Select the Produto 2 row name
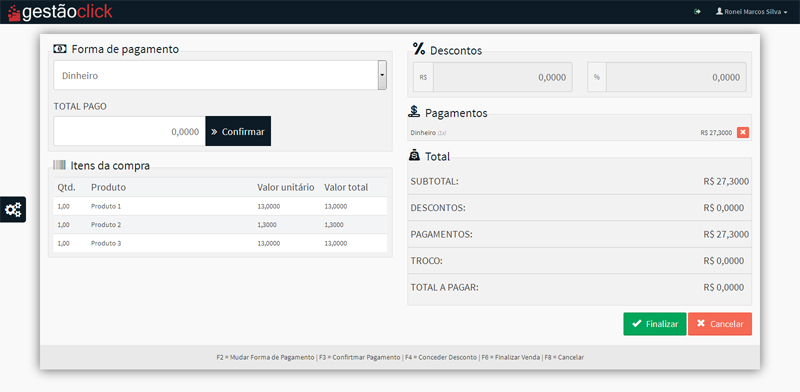Screen dimensions: 800x392 pos(106,225)
